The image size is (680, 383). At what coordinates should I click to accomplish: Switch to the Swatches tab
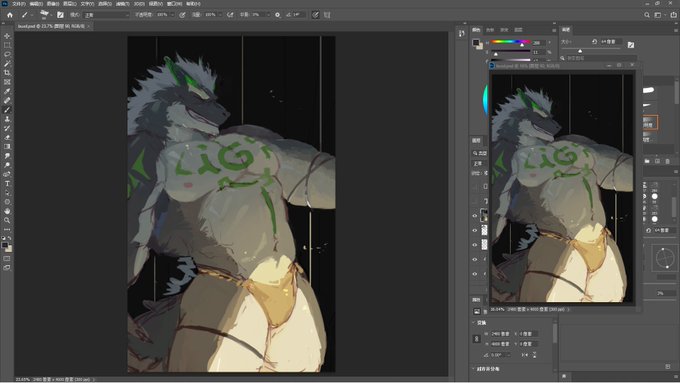tap(490, 30)
